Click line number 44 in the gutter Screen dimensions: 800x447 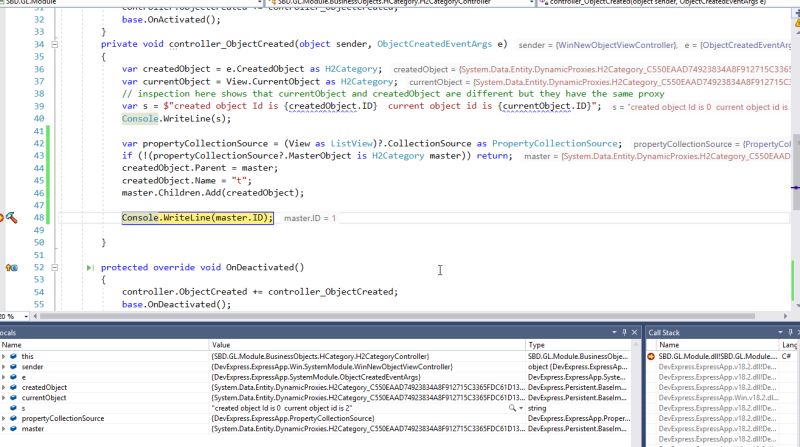coord(39,168)
